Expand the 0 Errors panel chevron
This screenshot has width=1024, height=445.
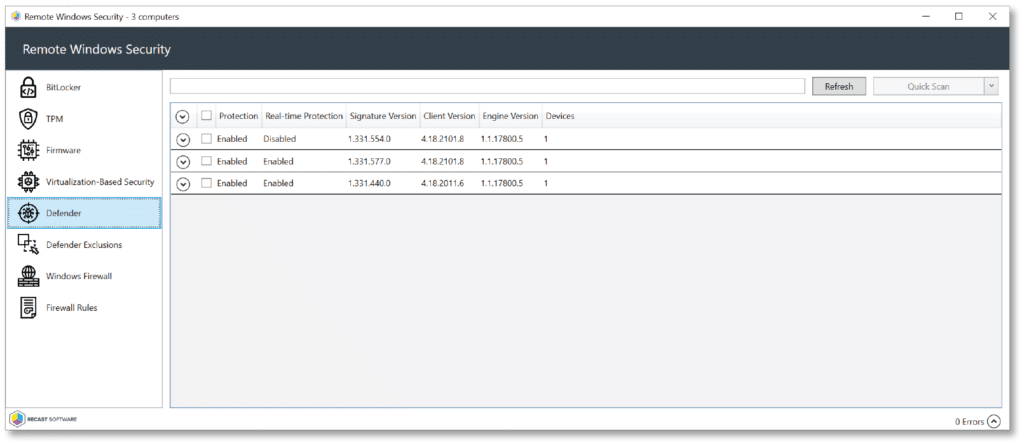tap(993, 421)
